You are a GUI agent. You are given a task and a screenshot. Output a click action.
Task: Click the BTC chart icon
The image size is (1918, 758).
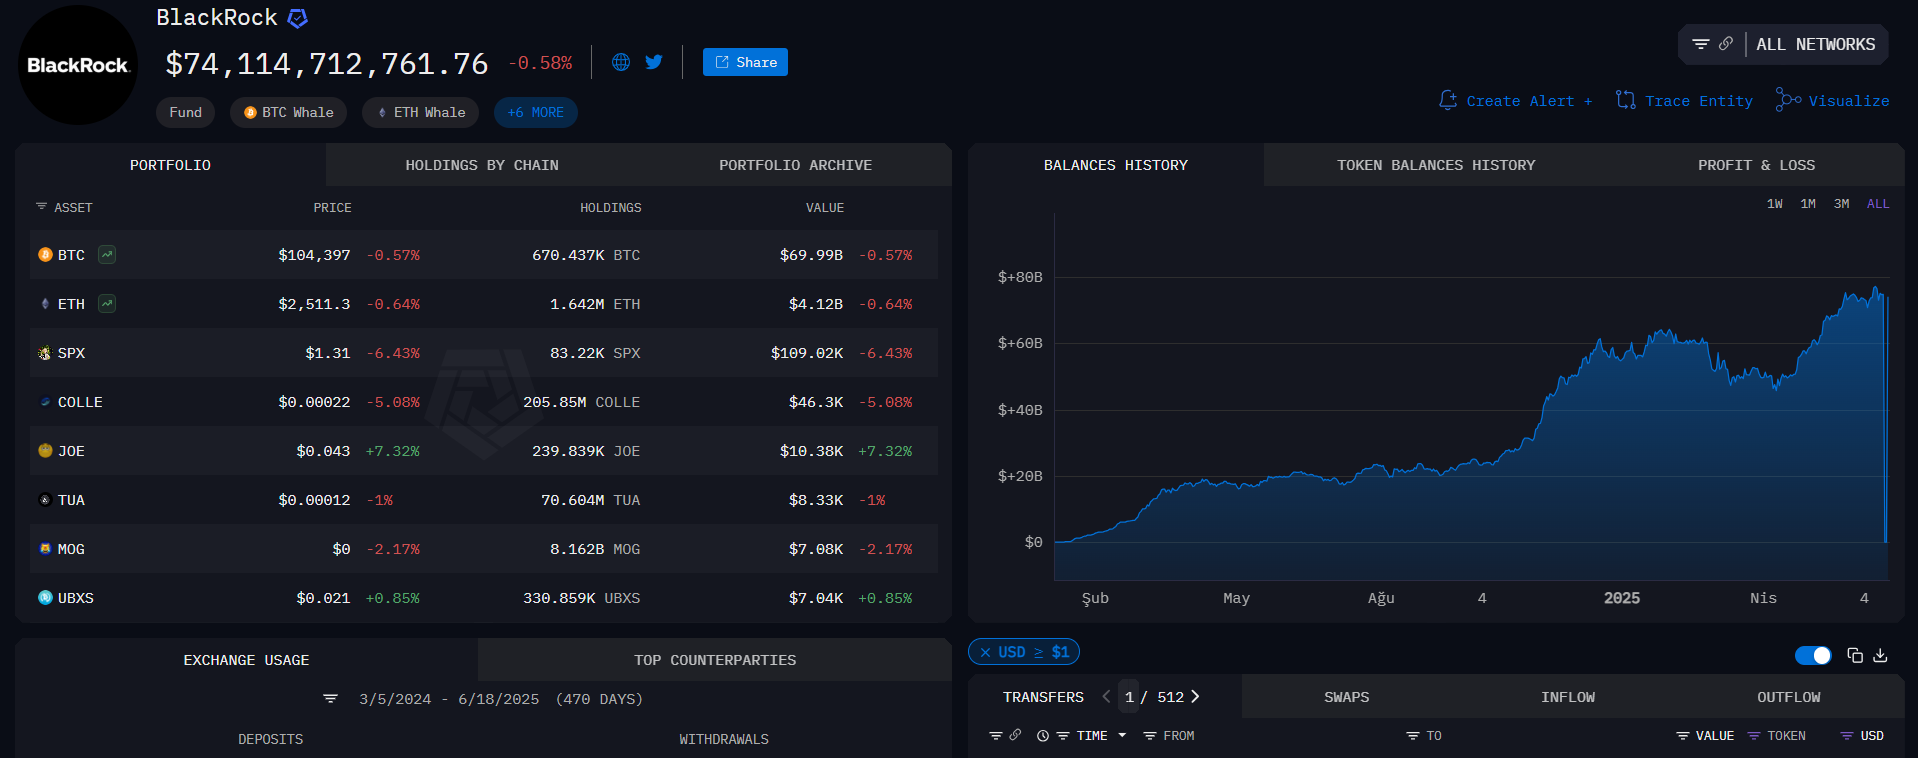pyautogui.click(x=107, y=254)
